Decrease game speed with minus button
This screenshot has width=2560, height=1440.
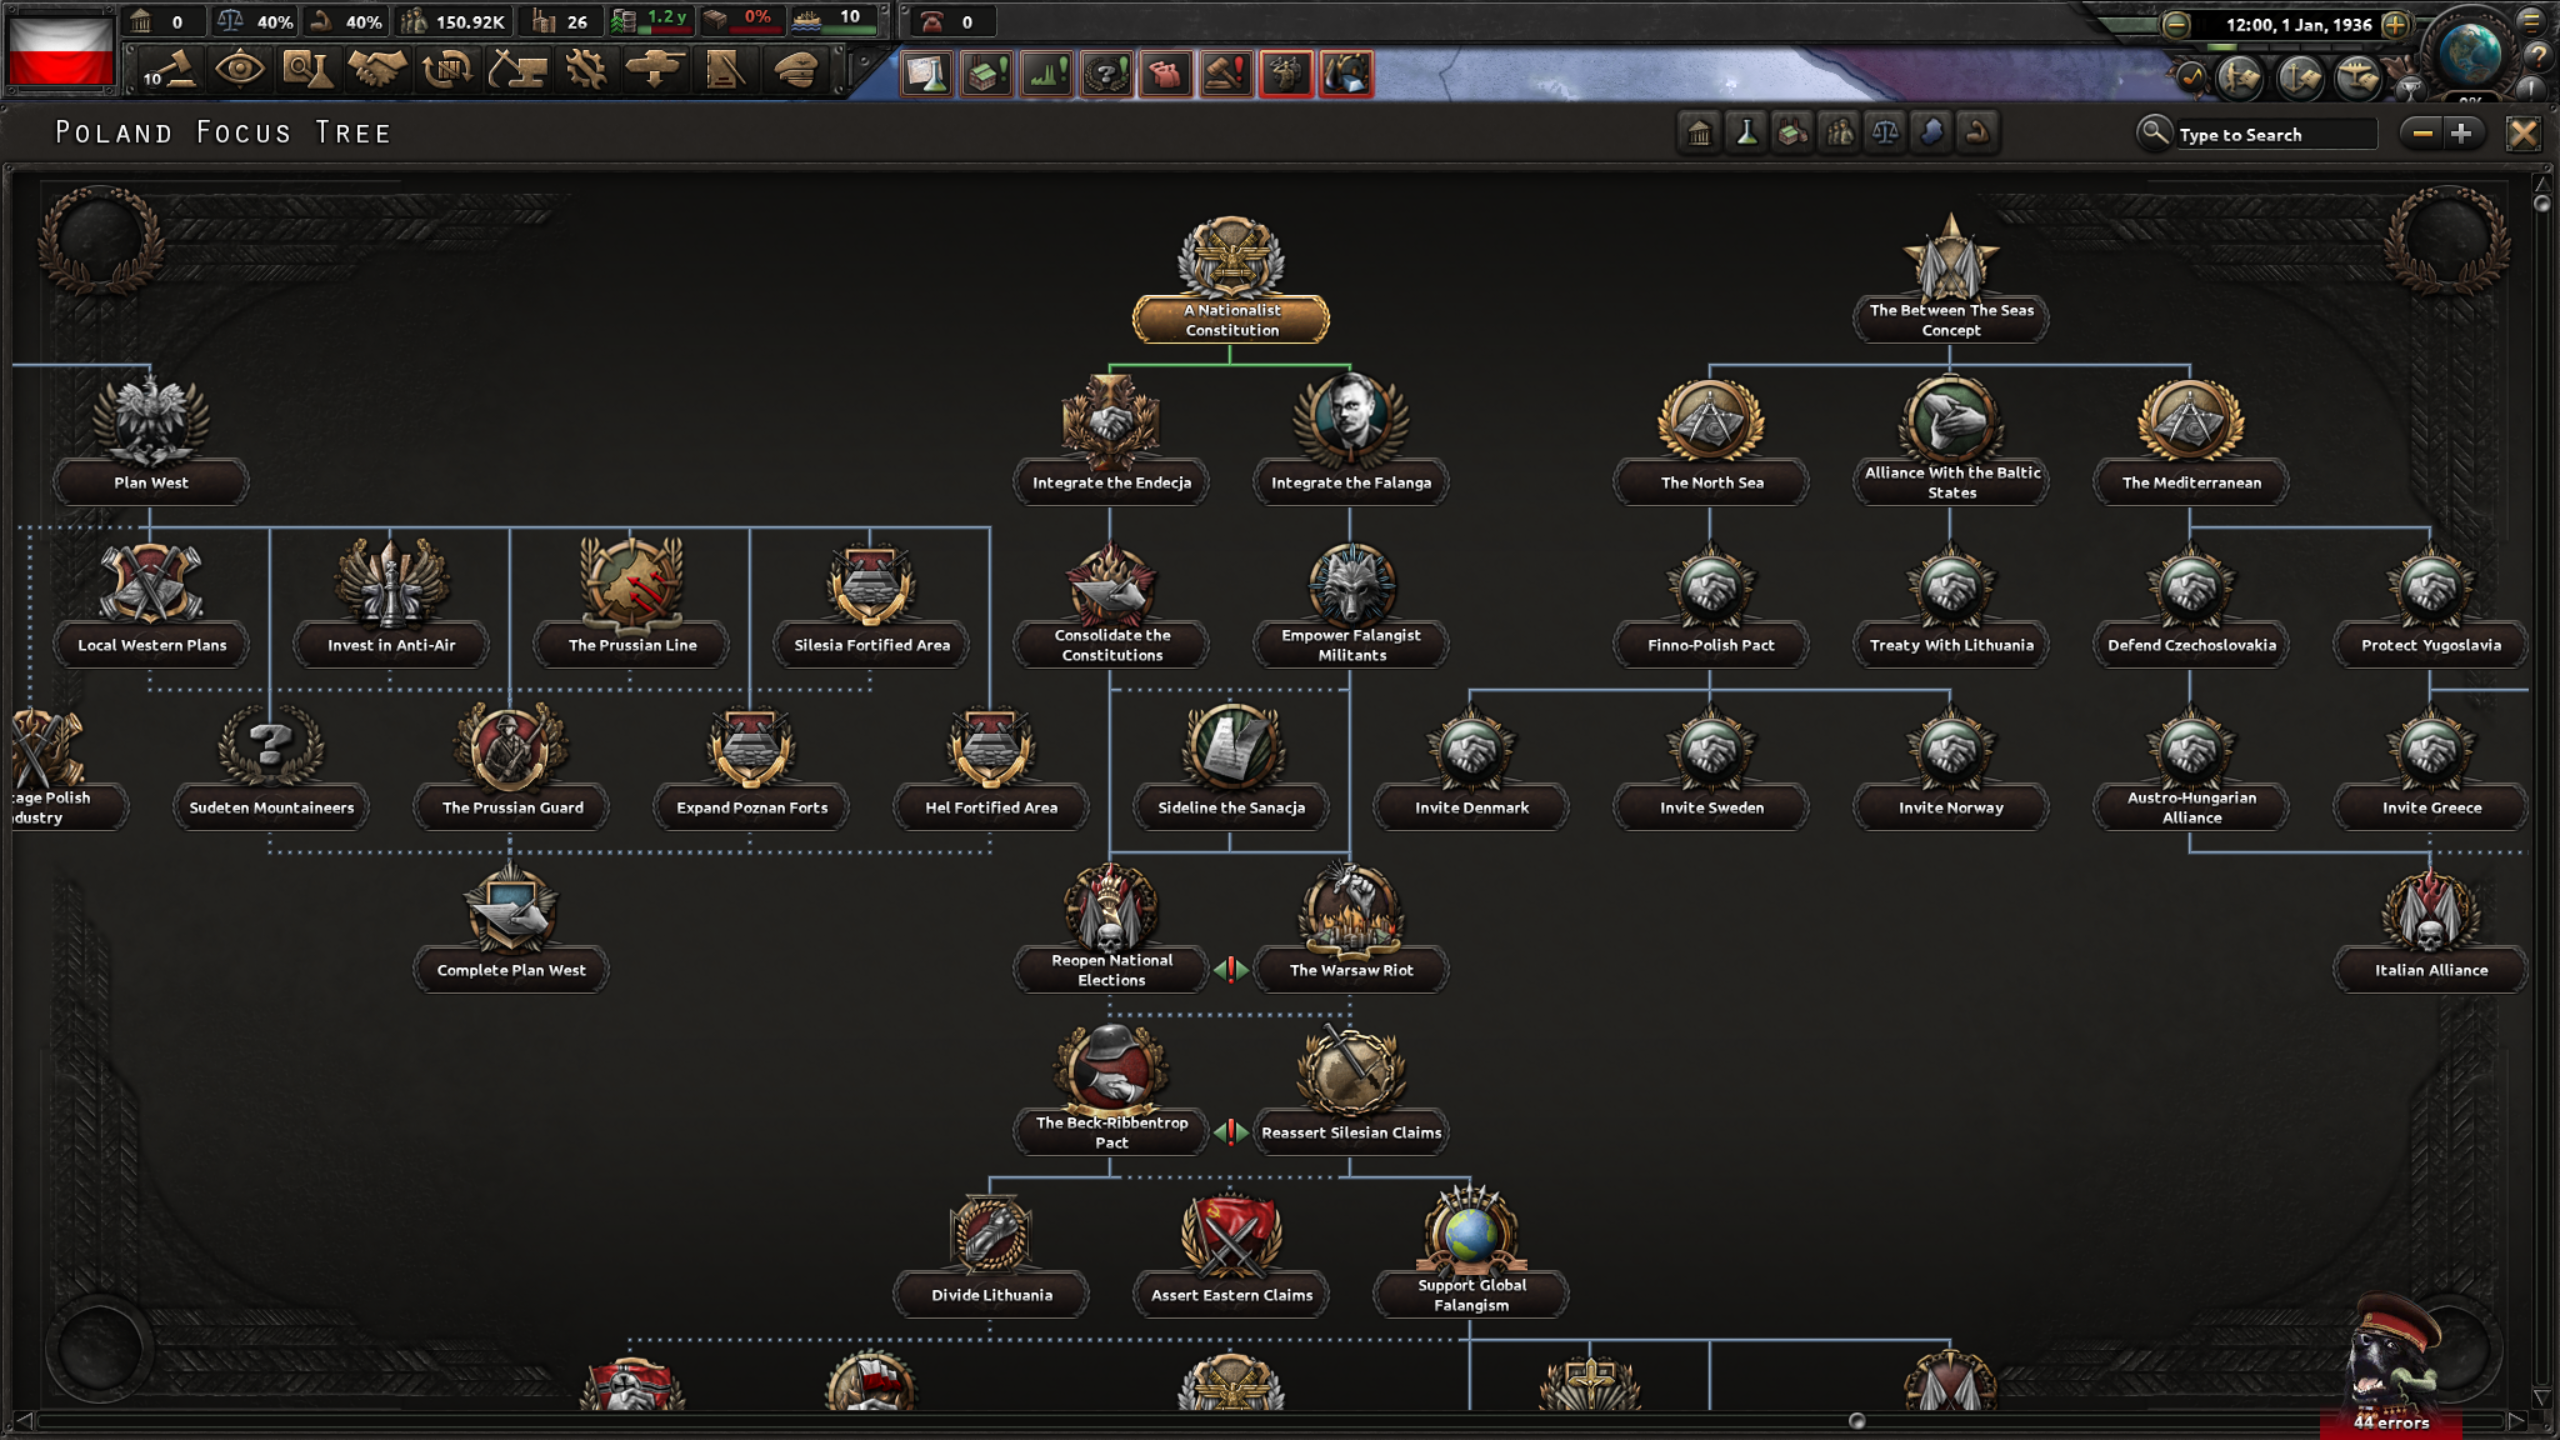click(x=2175, y=25)
